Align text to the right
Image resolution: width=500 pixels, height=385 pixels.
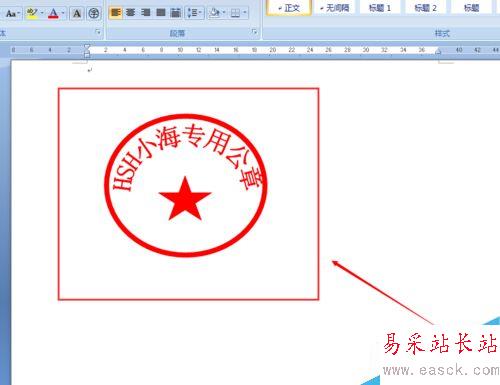pyautogui.click(x=146, y=13)
